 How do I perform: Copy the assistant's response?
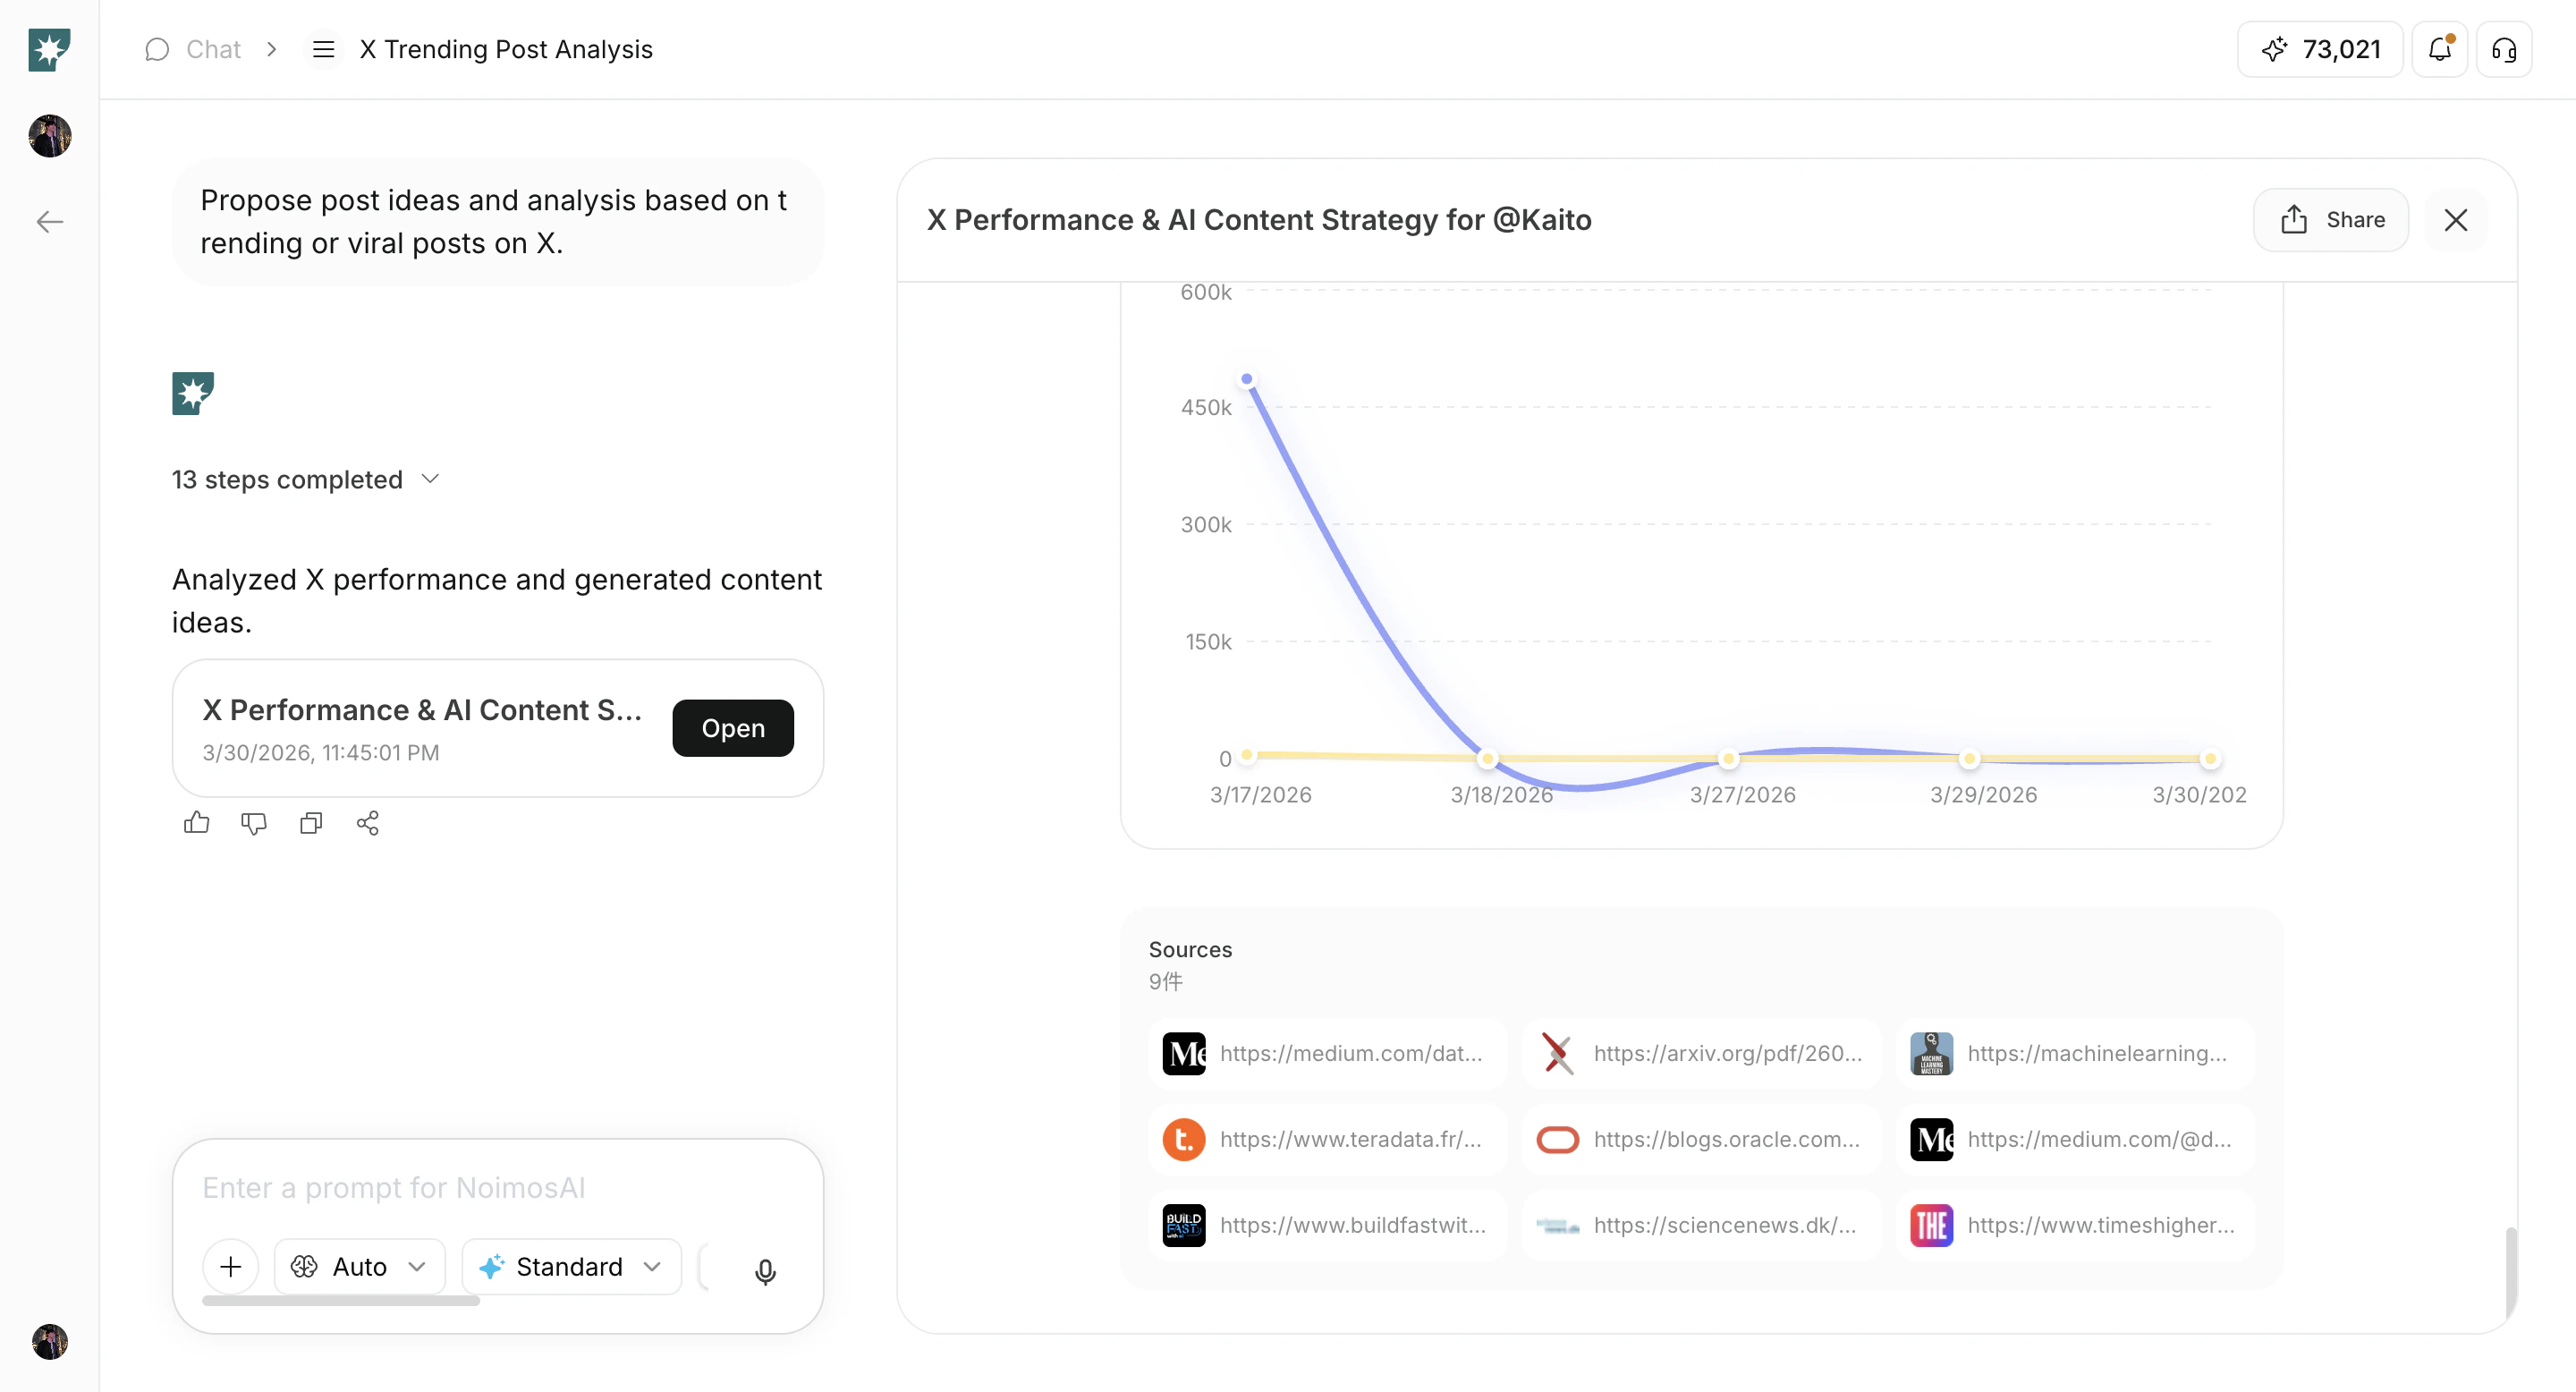click(310, 822)
